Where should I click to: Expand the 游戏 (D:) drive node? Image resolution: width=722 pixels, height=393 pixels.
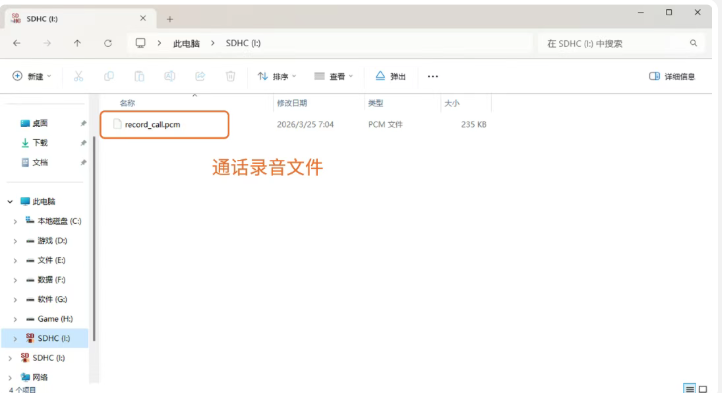pyautogui.click(x=15, y=241)
